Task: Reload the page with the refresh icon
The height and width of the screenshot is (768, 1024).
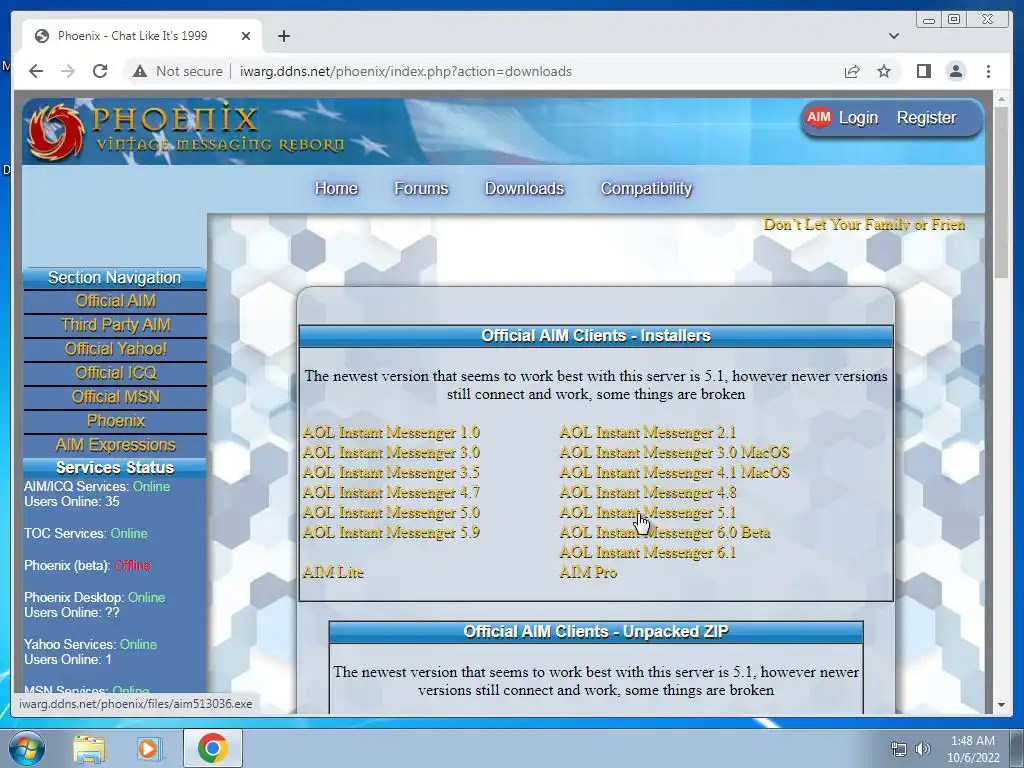Action: click(x=100, y=71)
